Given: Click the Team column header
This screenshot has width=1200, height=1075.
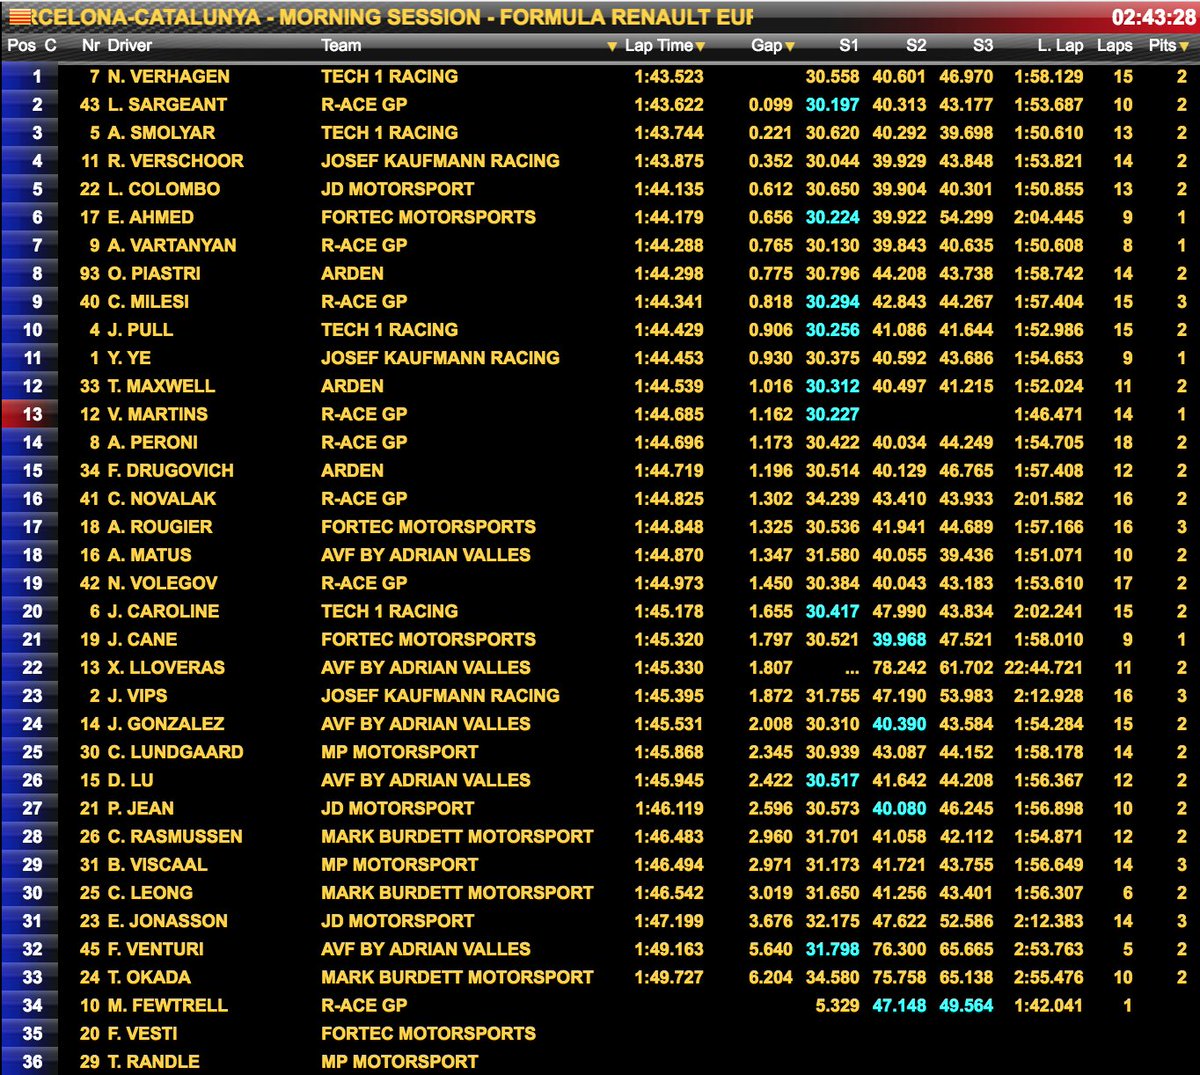Looking at the screenshot, I should [341, 45].
